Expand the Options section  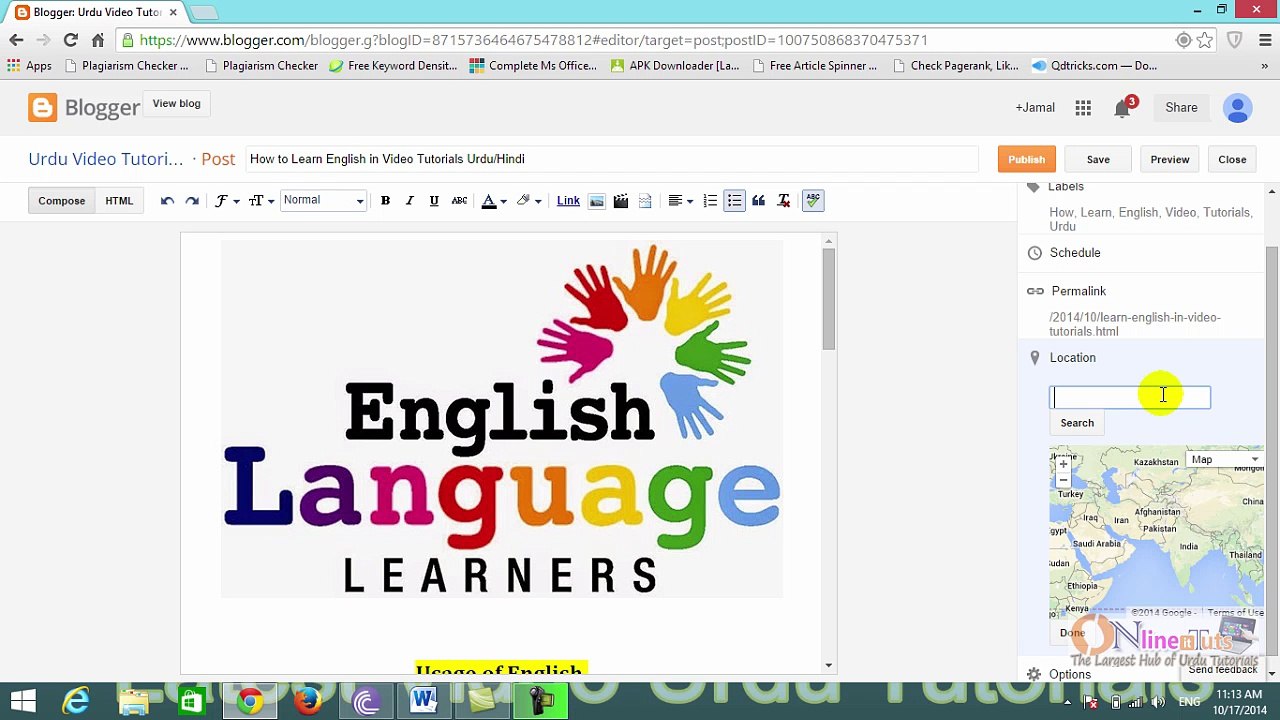1070,675
